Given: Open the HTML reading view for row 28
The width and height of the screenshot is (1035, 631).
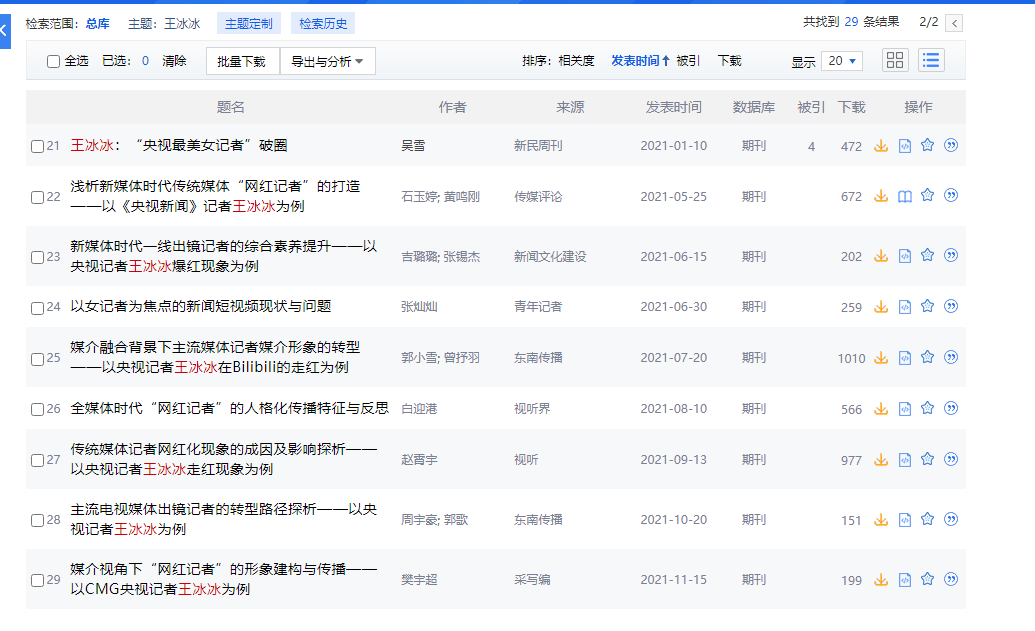Looking at the screenshot, I should click(x=905, y=520).
